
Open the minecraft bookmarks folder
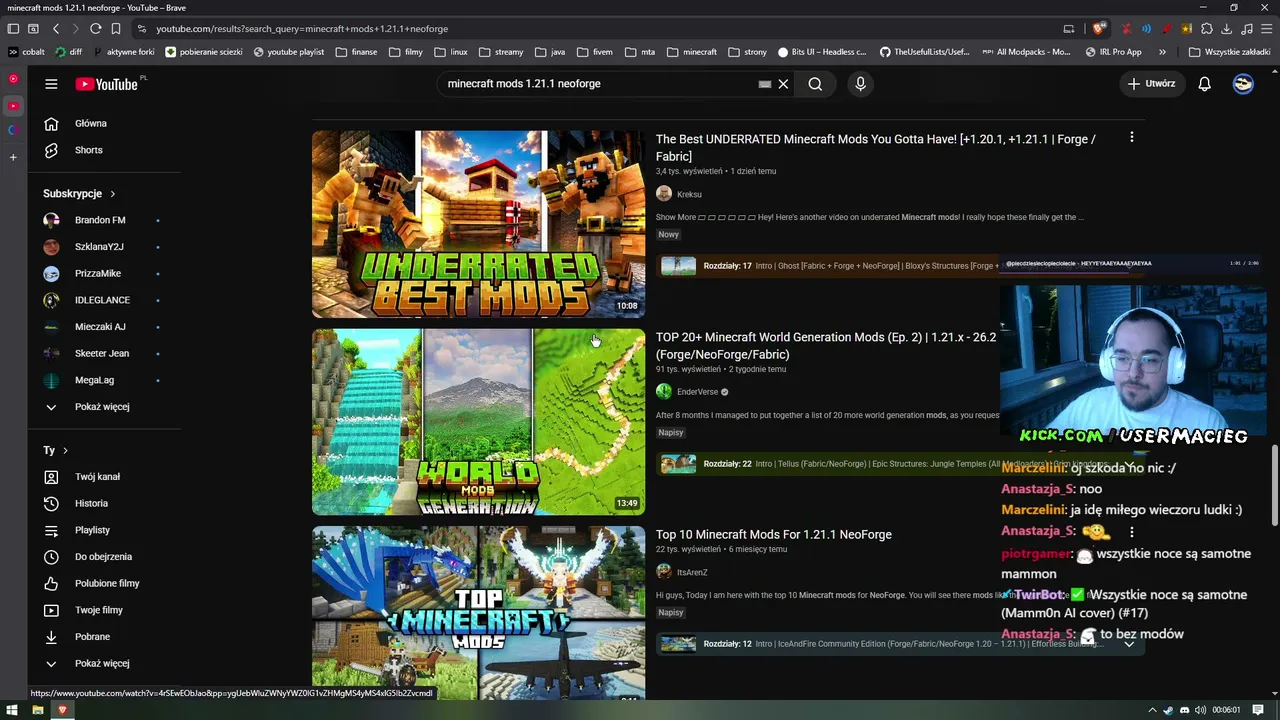tap(692, 52)
